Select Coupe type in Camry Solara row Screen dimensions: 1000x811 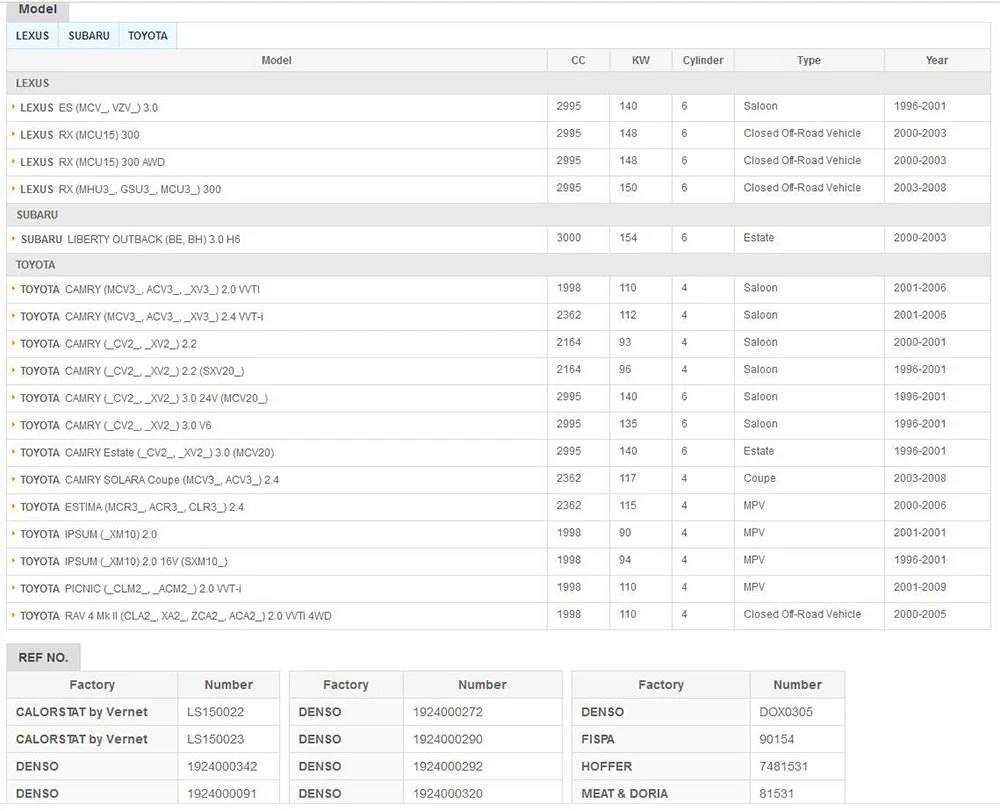760,478
